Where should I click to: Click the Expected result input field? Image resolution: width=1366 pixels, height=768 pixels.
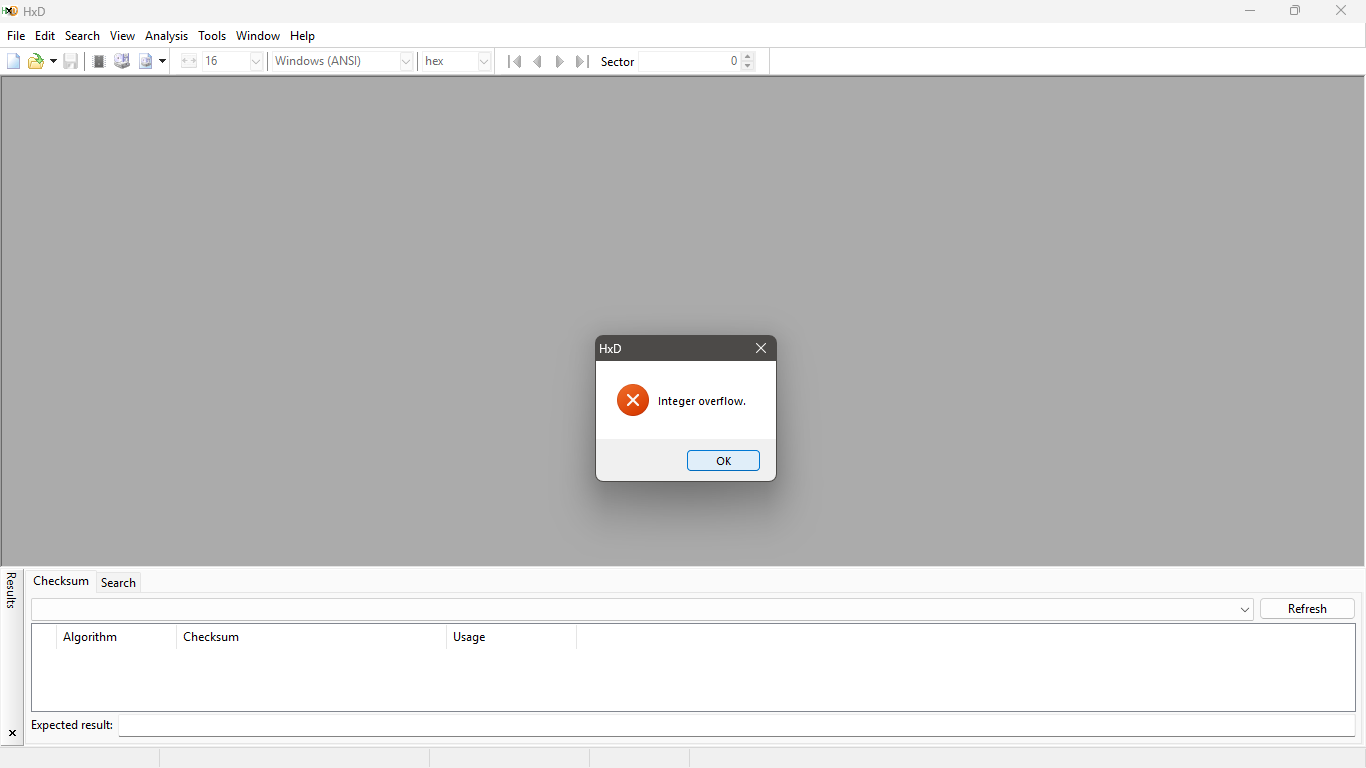click(x=737, y=725)
